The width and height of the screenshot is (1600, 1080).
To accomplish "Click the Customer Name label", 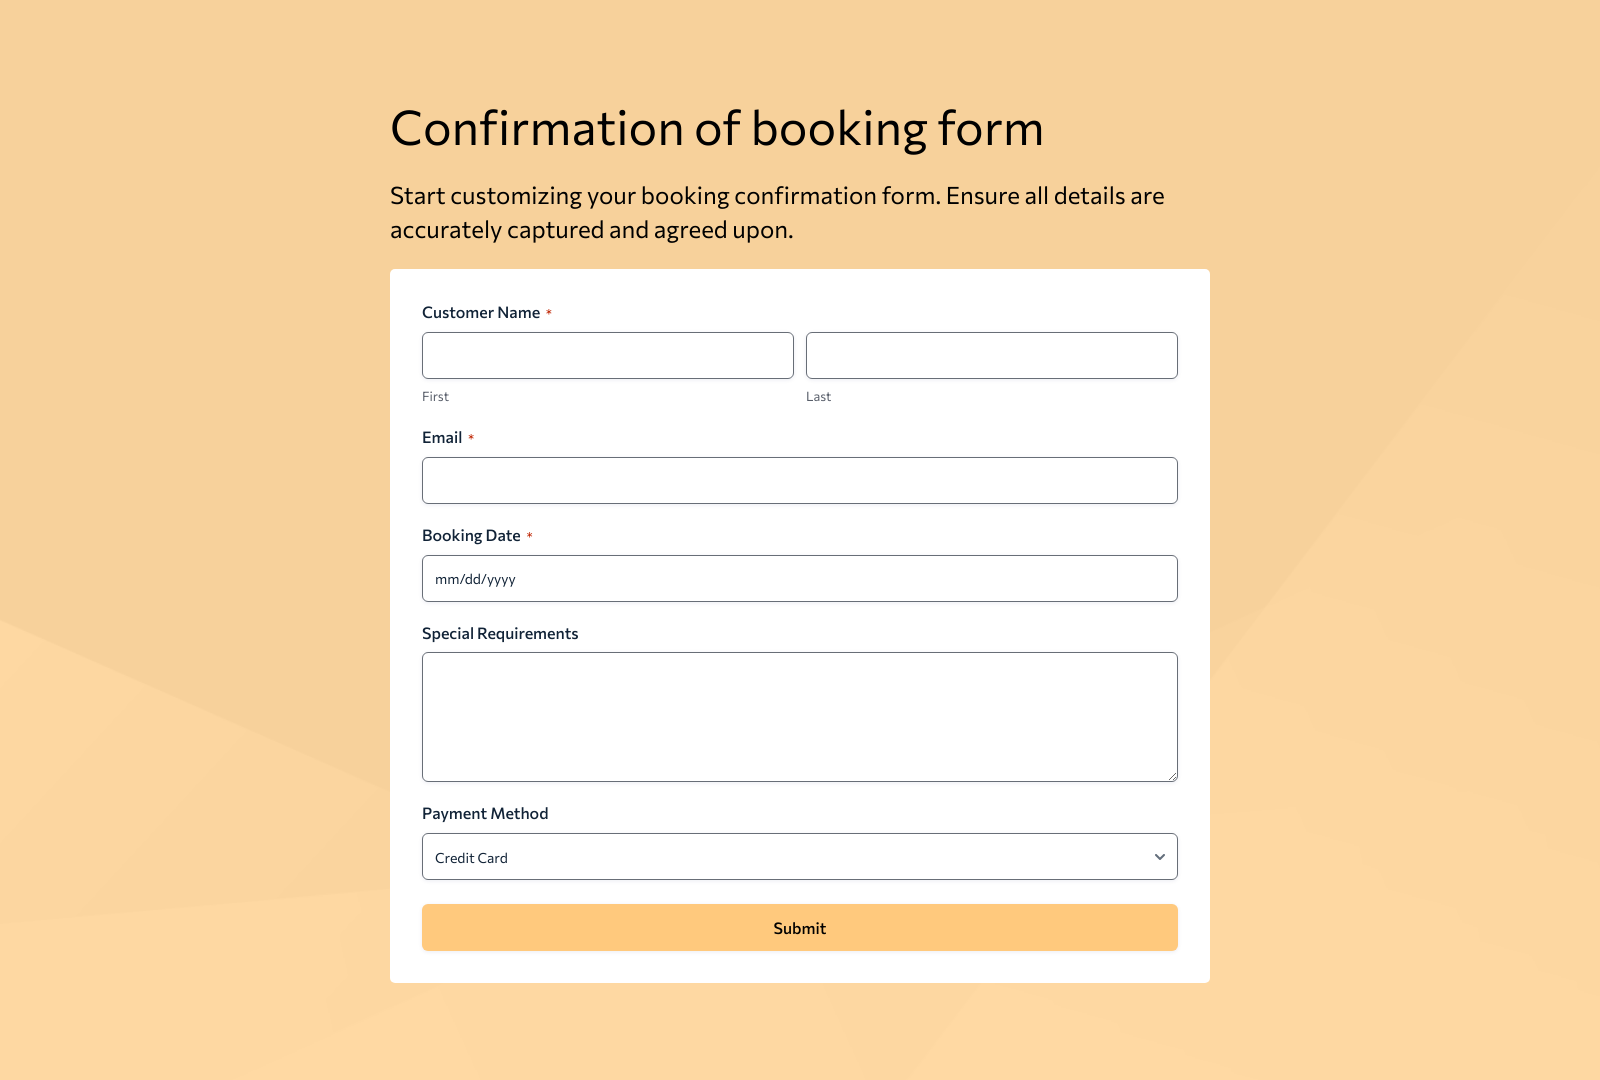I will pyautogui.click(x=482, y=312).
